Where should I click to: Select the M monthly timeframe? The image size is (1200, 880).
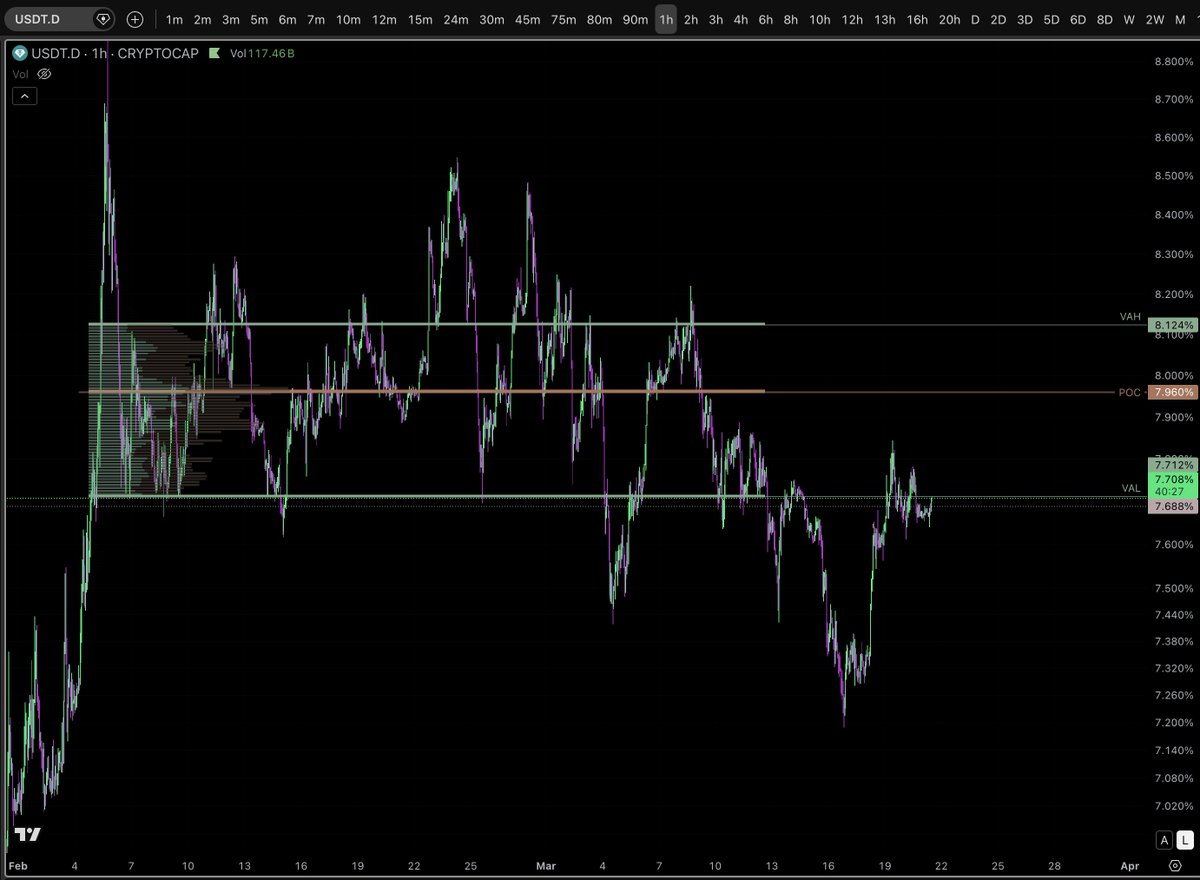[x=1181, y=20]
